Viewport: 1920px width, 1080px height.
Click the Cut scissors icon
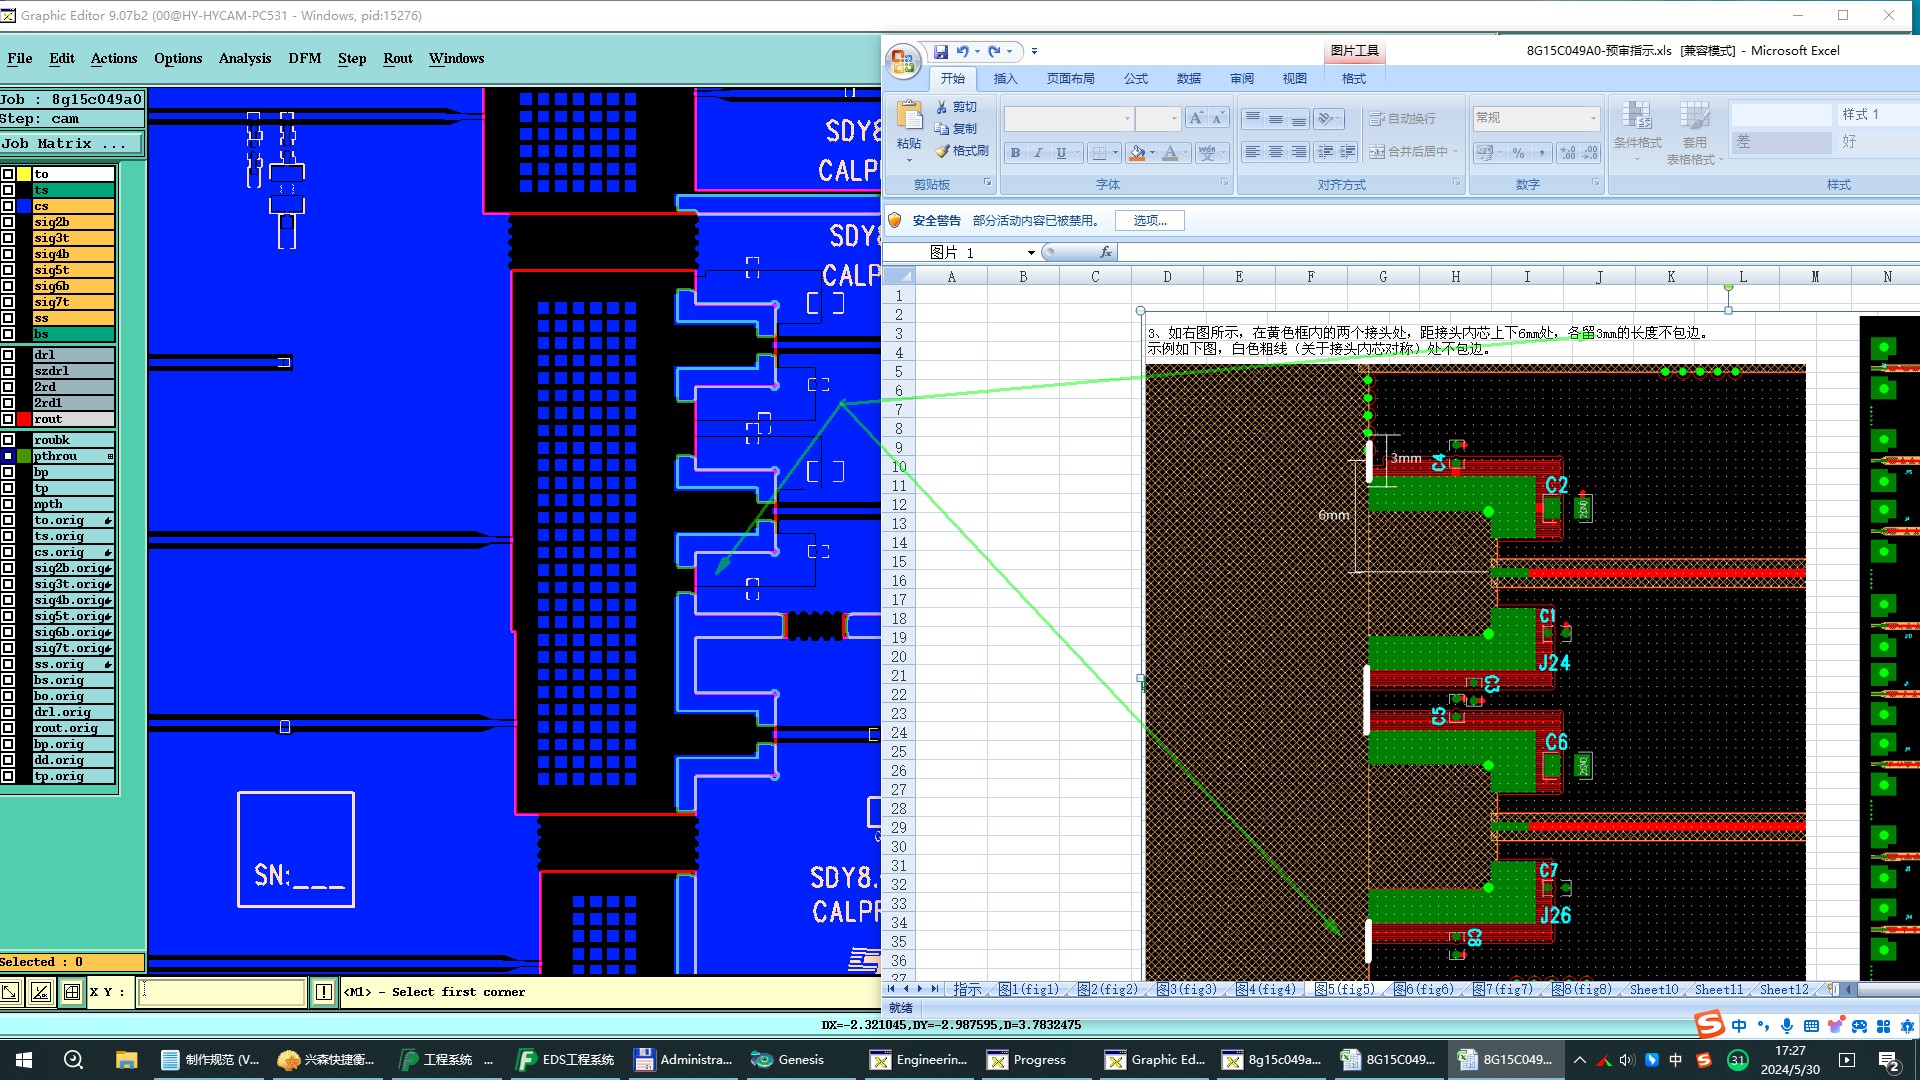coord(942,107)
